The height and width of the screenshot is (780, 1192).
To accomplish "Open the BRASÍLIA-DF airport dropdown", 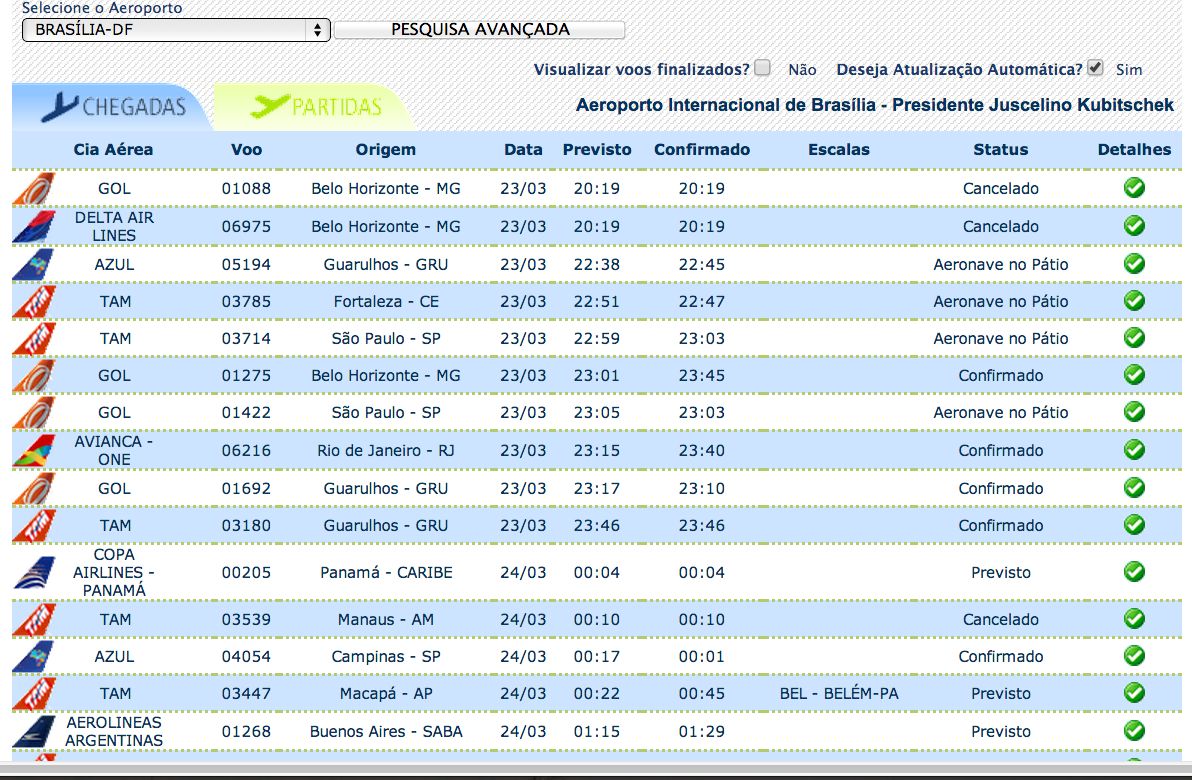I will pos(176,30).
